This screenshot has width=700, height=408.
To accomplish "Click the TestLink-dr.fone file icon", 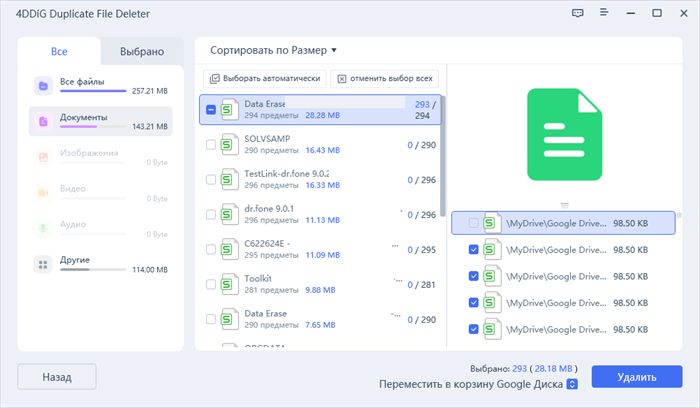I will coord(229,179).
